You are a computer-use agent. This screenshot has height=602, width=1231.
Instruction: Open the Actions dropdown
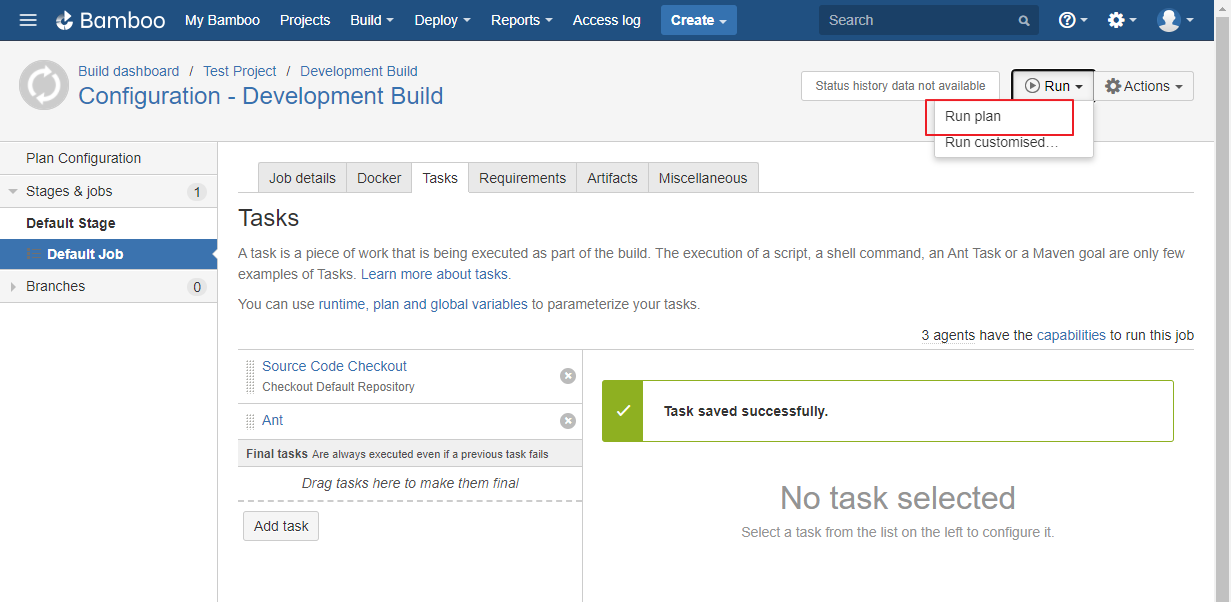point(1145,86)
